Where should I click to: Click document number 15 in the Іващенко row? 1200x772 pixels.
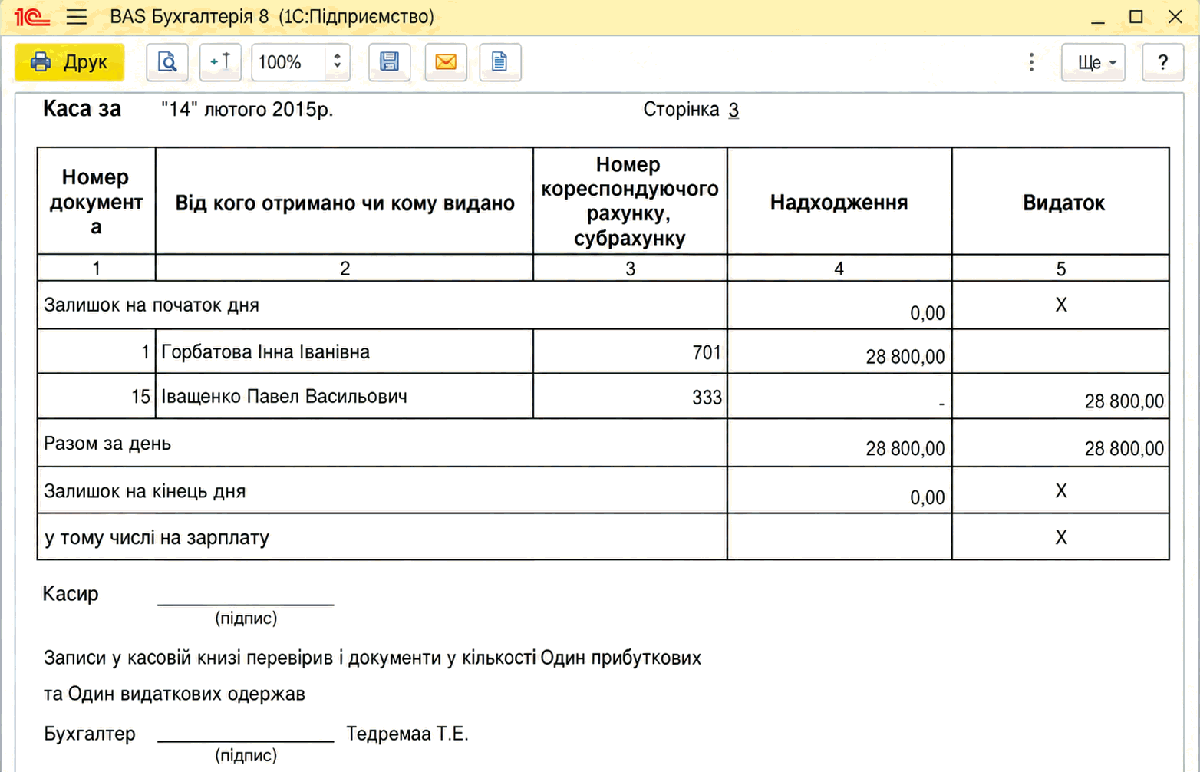pos(140,397)
